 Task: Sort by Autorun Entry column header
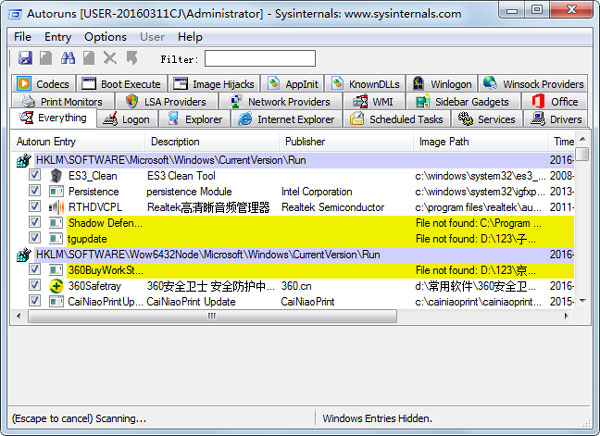(78, 141)
